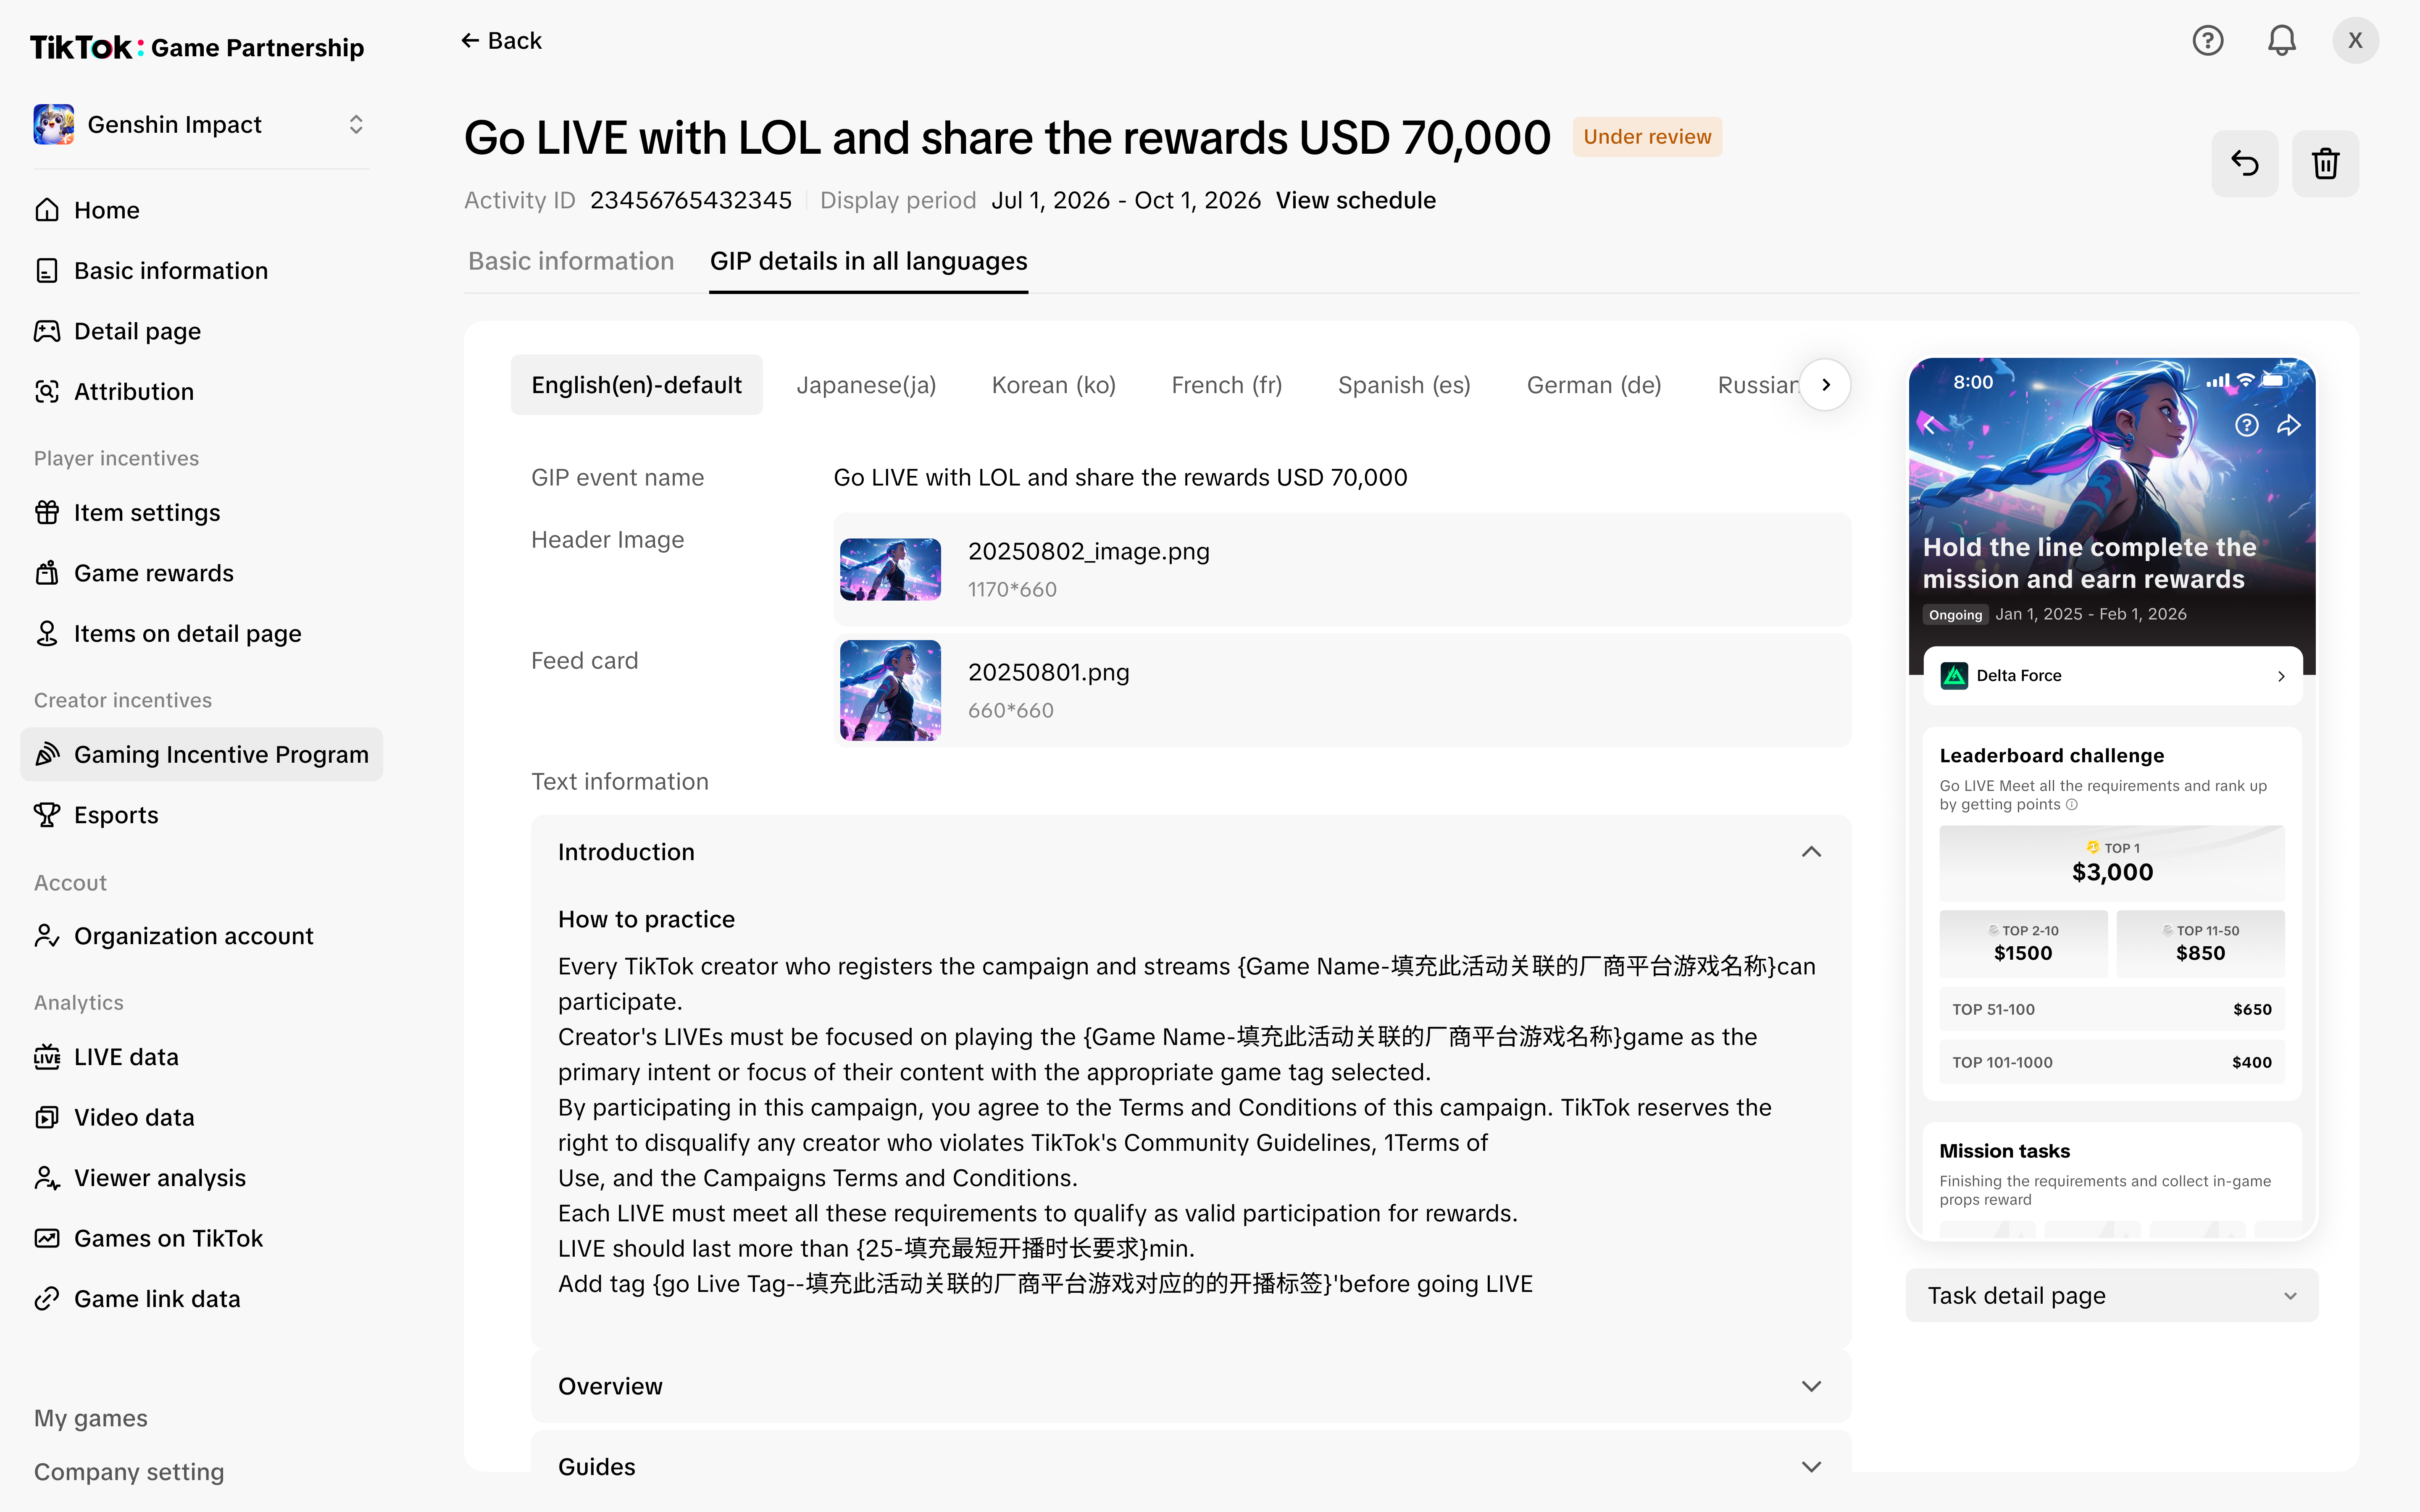Click the Games on TikTok icon

[x=47, y=1238]
